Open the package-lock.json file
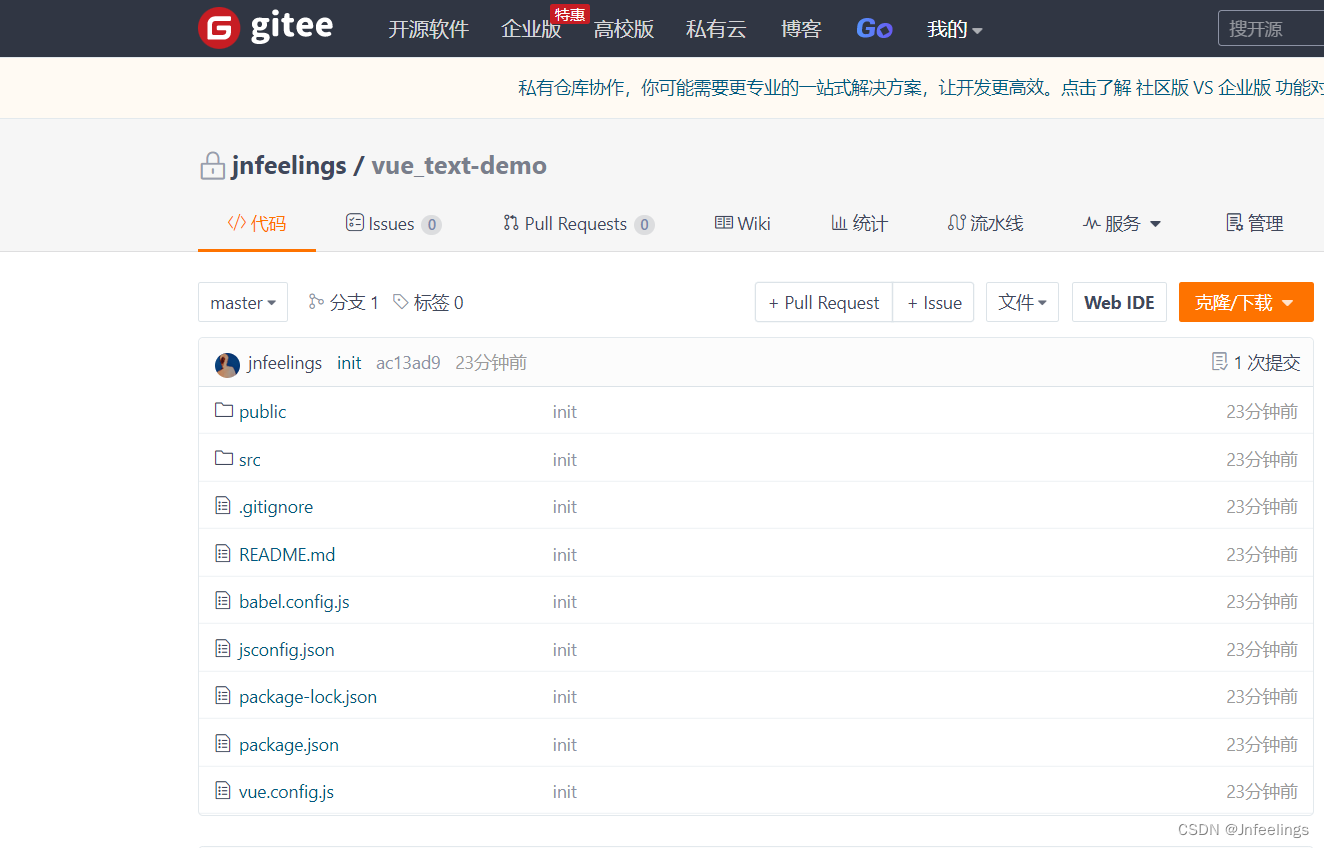 pyautogui.click(x=308, y=696)
